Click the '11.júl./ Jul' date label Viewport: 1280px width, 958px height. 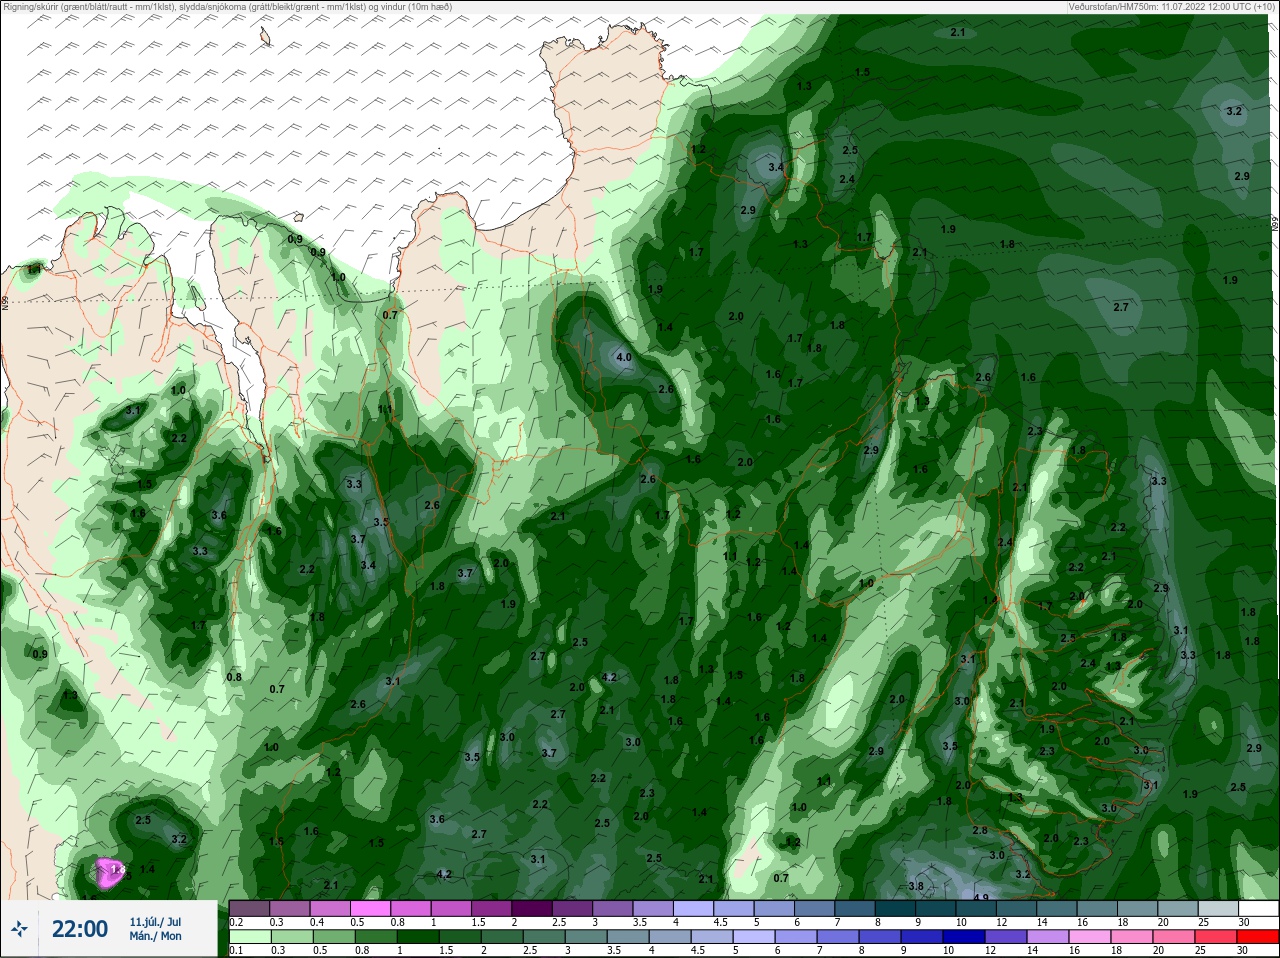[x=155, y=922]
